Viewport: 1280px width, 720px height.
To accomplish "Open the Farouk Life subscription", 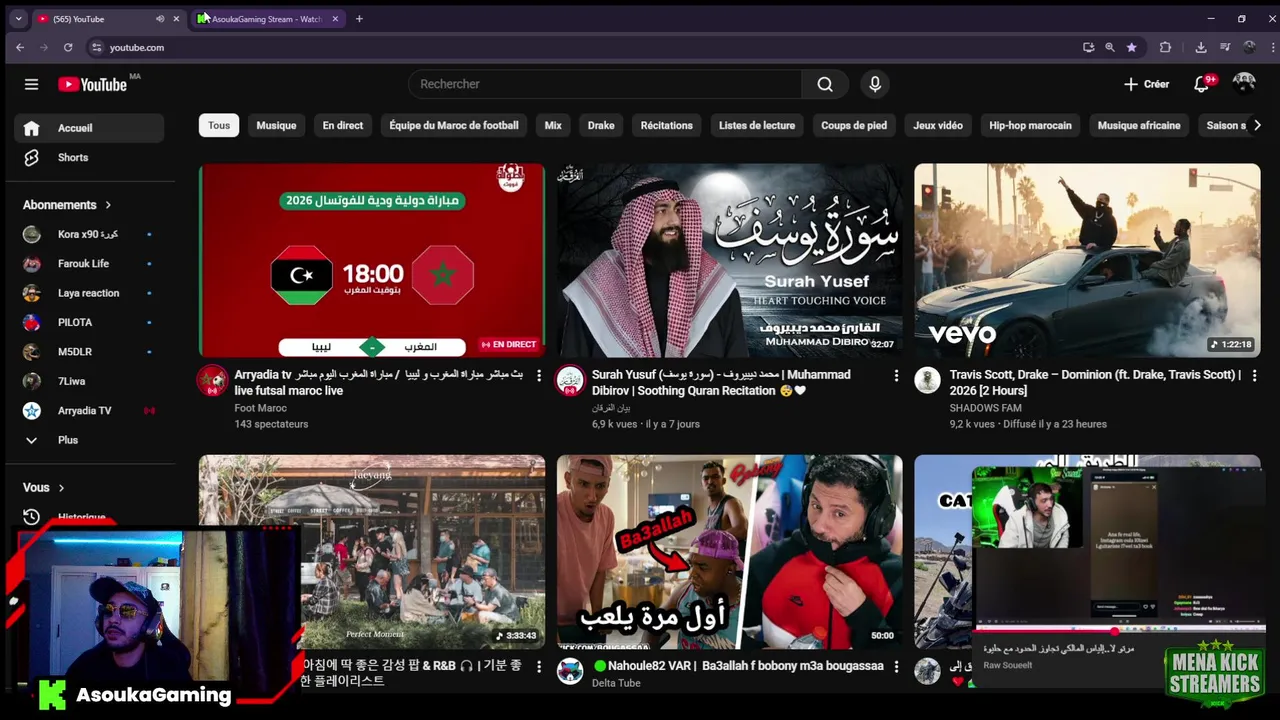I will point(89,264).
